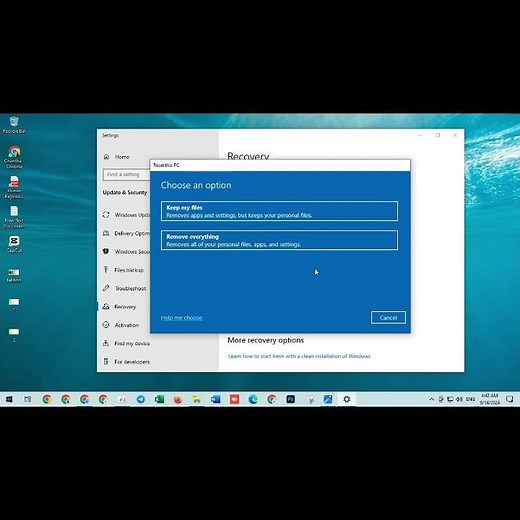Open Files backup settings
The image size is (520, 520).
(x=123, y=270)
